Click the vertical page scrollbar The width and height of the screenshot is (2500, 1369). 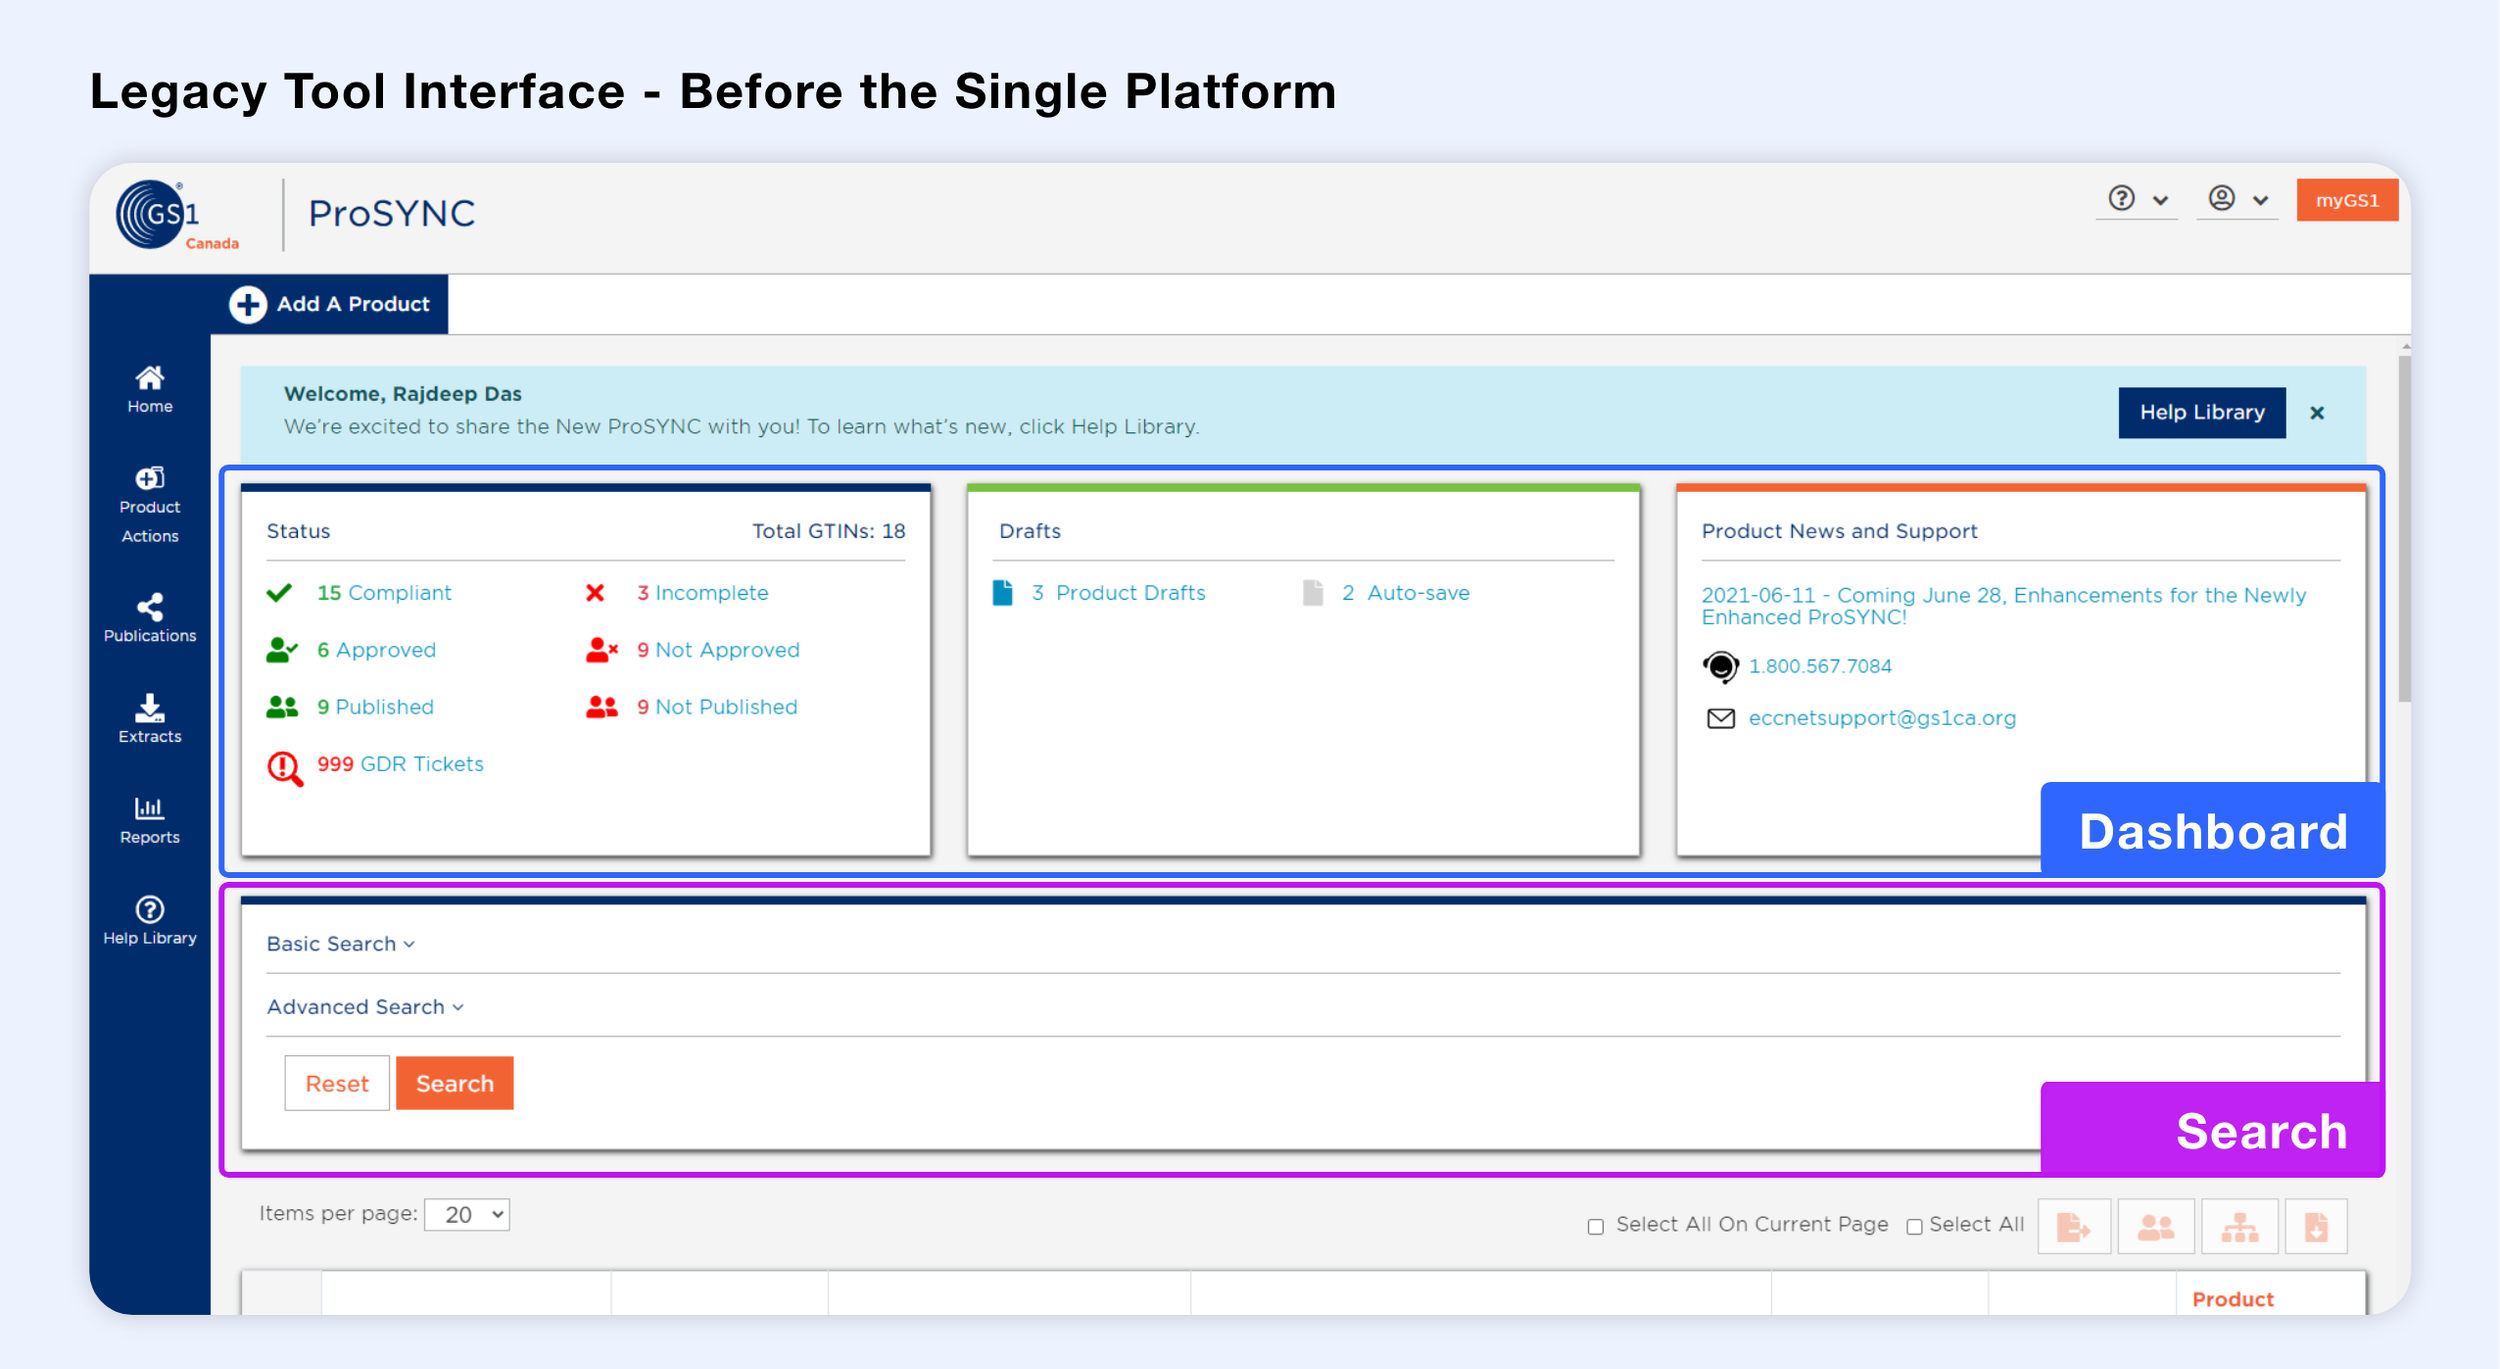click(2404, 530)
